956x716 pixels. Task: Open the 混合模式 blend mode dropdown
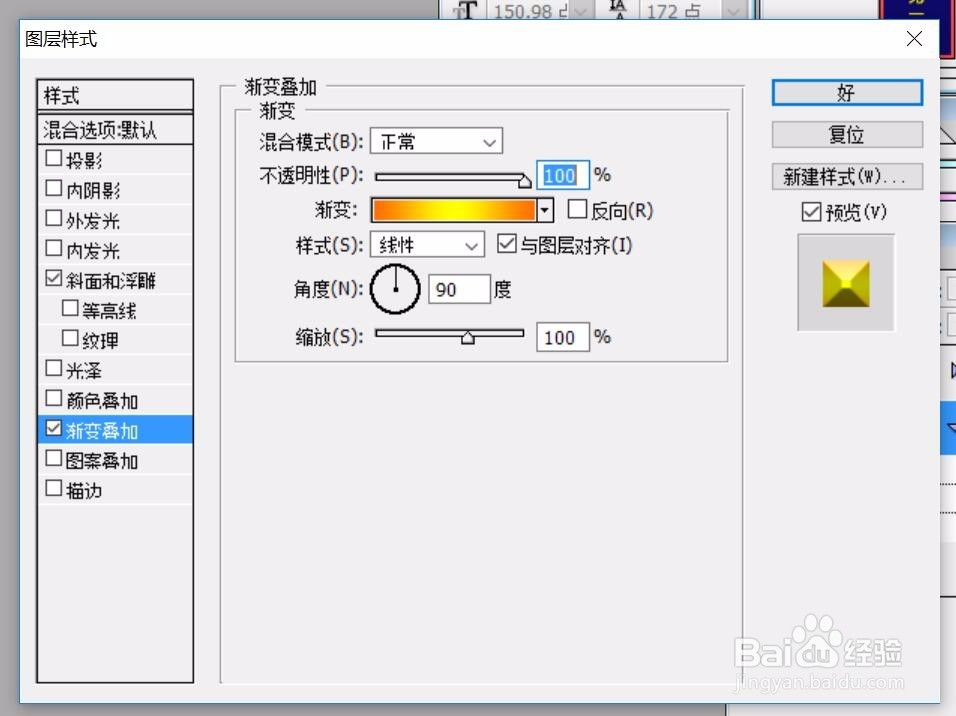point(435,141)
